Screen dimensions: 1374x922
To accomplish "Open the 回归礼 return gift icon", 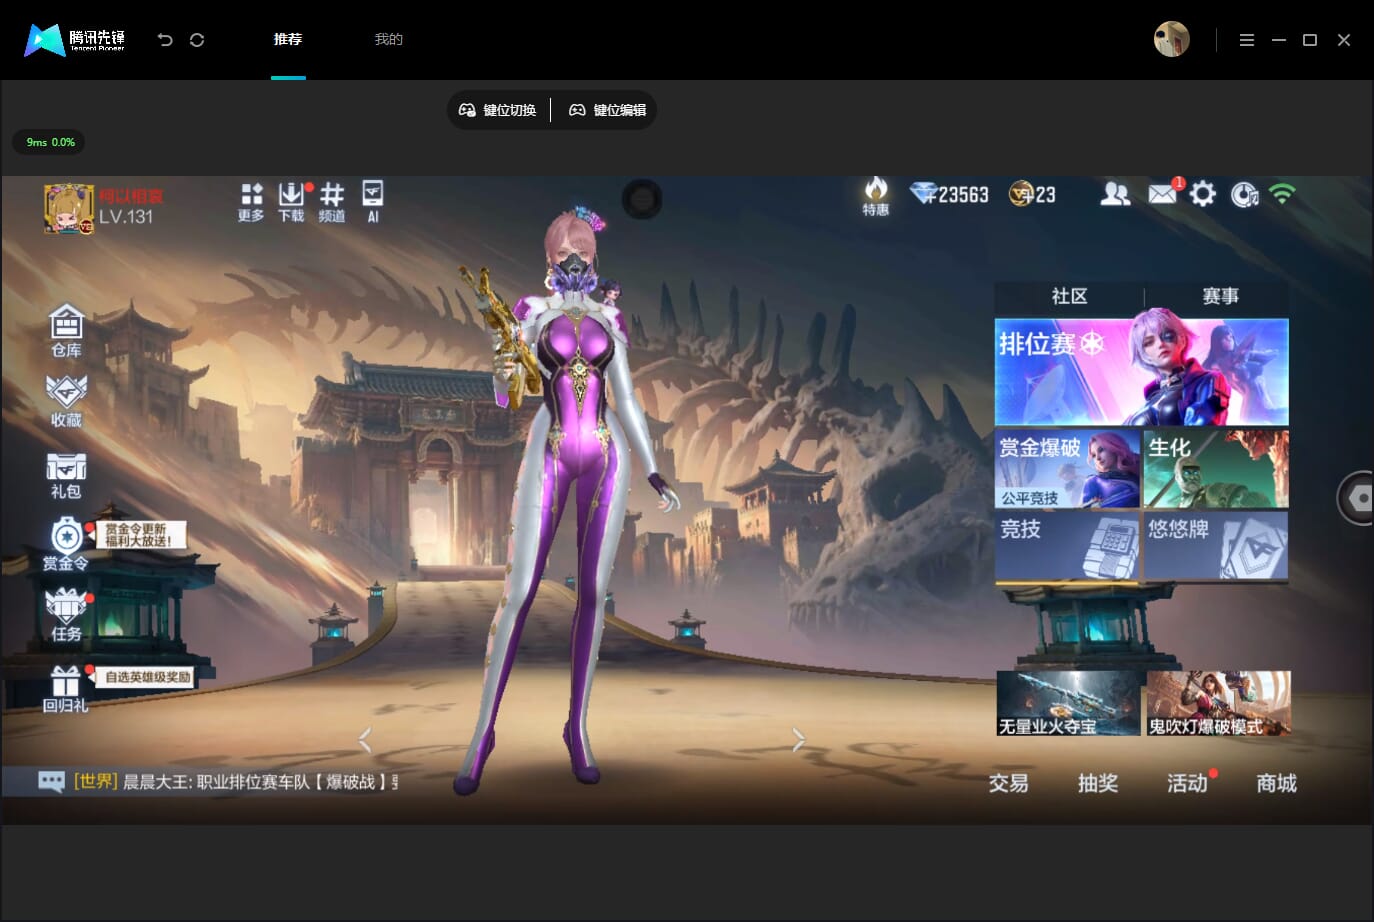I will tap(65, 690).
